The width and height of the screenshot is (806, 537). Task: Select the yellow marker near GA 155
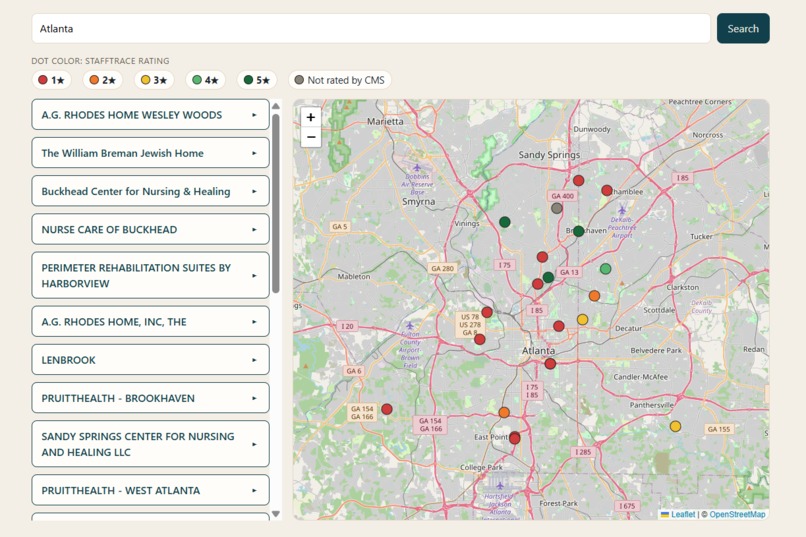[675, 426]
